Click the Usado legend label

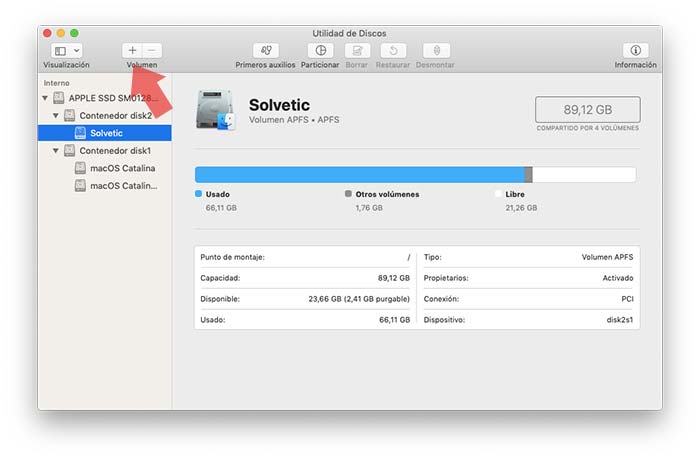[217, 194]
